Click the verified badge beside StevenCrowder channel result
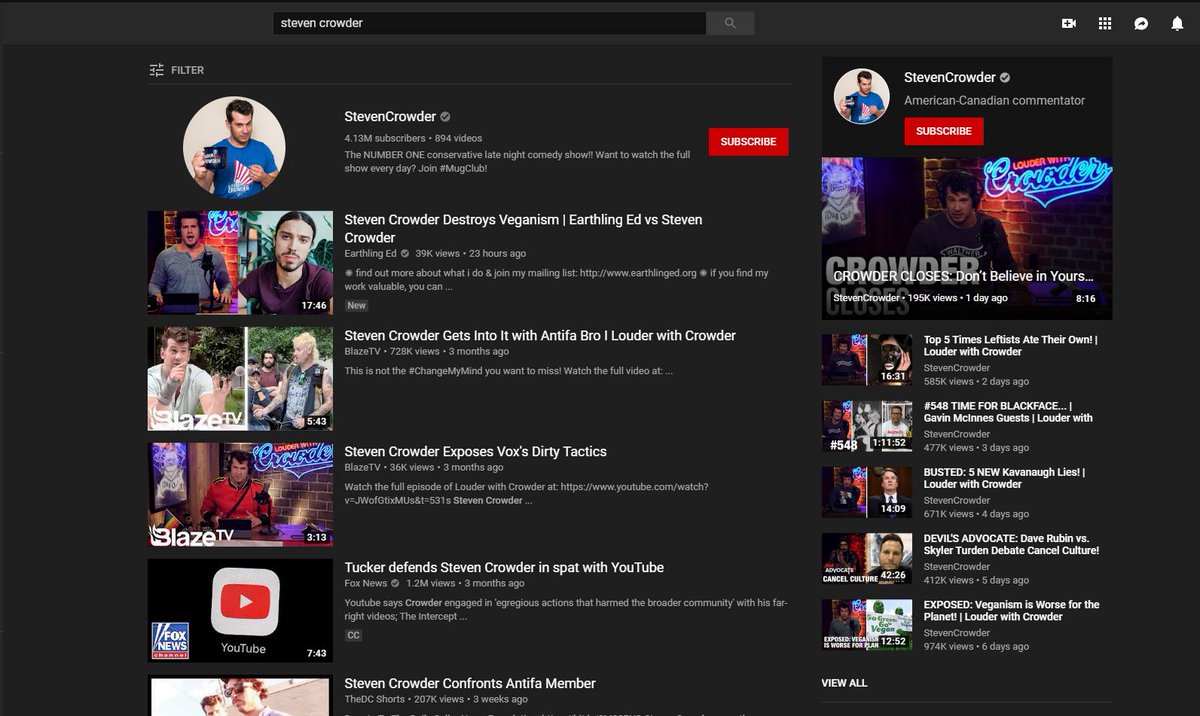The width and height of the screenshot is (1200, 716). coord(445,117)
